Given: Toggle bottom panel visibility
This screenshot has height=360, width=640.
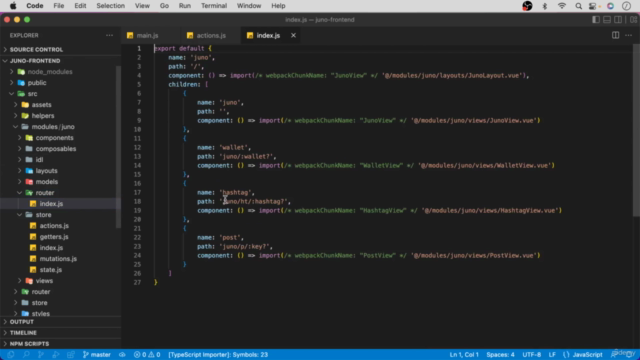Looking at the screenshot, I should tap(607, 20).
